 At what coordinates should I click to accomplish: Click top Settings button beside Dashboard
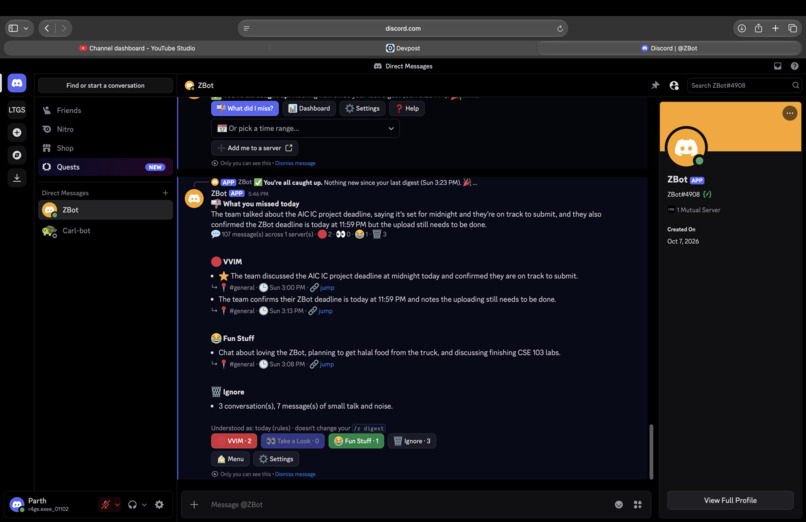(x=362, y=108)
